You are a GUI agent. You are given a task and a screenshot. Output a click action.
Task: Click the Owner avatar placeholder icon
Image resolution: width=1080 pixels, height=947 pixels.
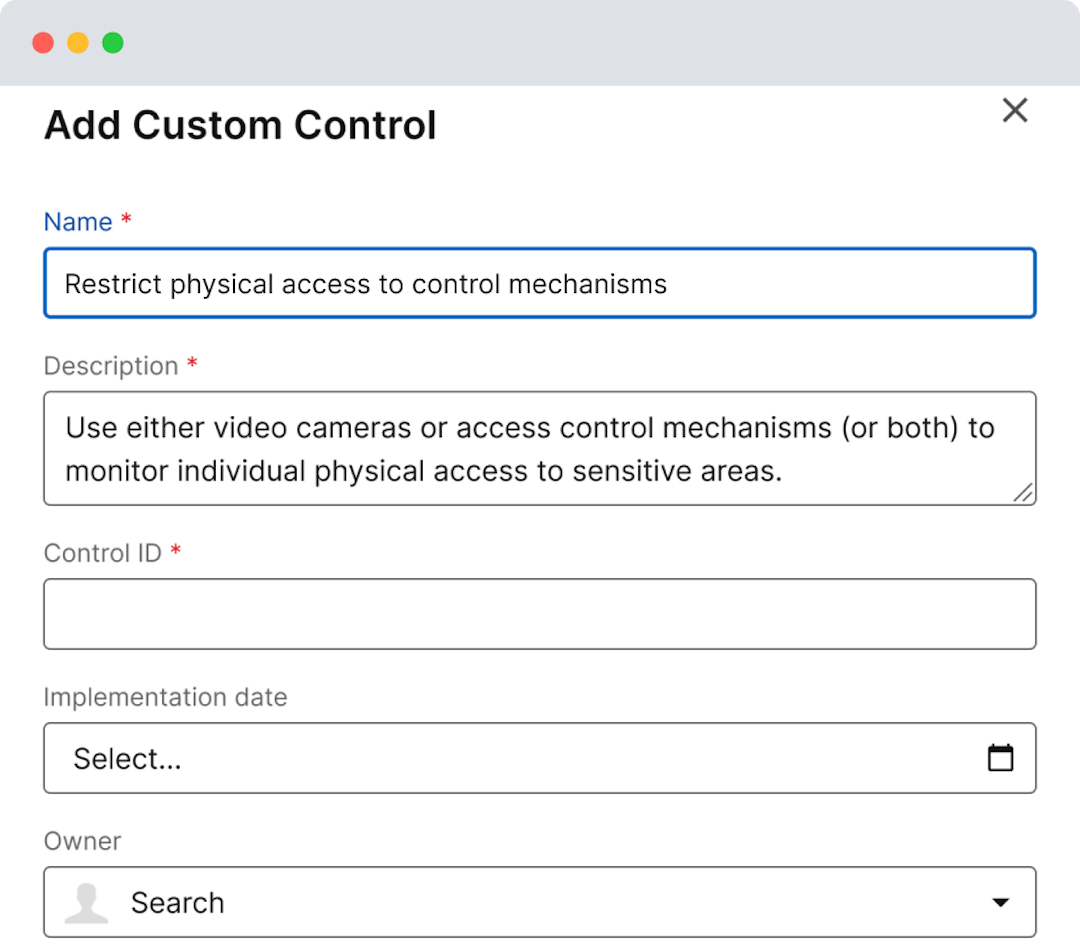(86, 902)
